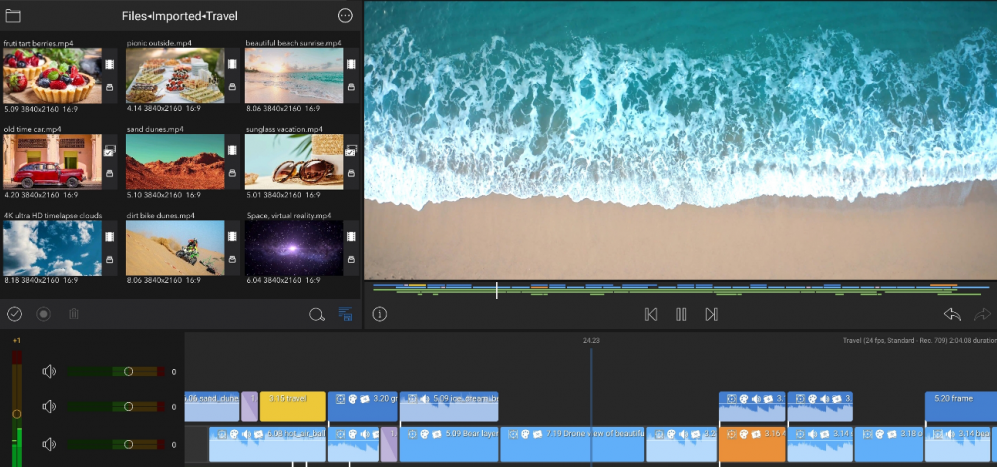The width and height of the screenshot is (997, 467).
Task: Open sort and filter options
Action: [x=346, y=315]
